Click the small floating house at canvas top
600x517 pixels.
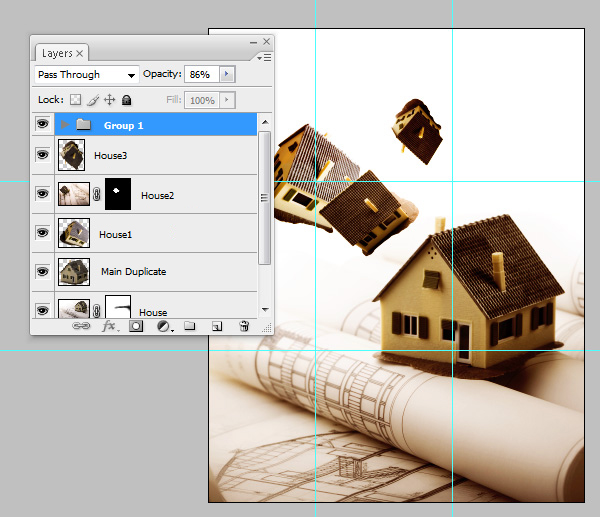417,131
